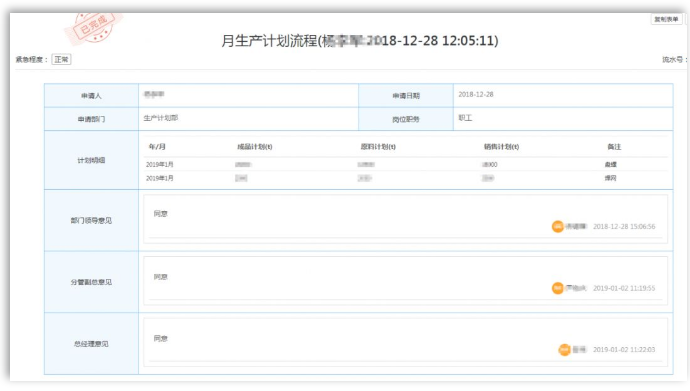690x391 pixels.
Task: Click the 计划明细 label cell
Action: point(91,160)
